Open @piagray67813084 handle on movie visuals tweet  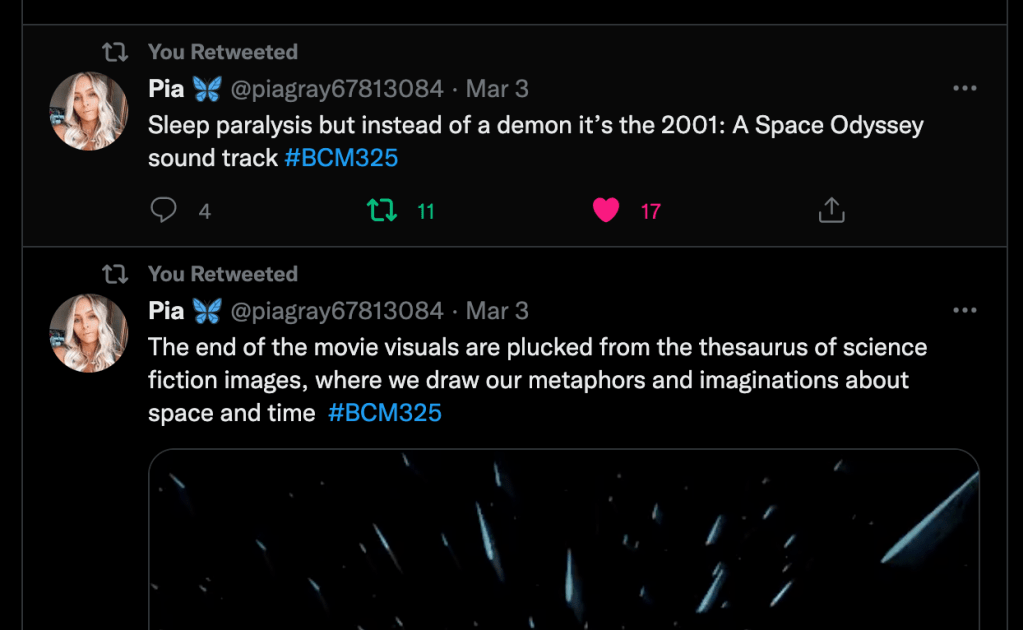pos(337,311)
